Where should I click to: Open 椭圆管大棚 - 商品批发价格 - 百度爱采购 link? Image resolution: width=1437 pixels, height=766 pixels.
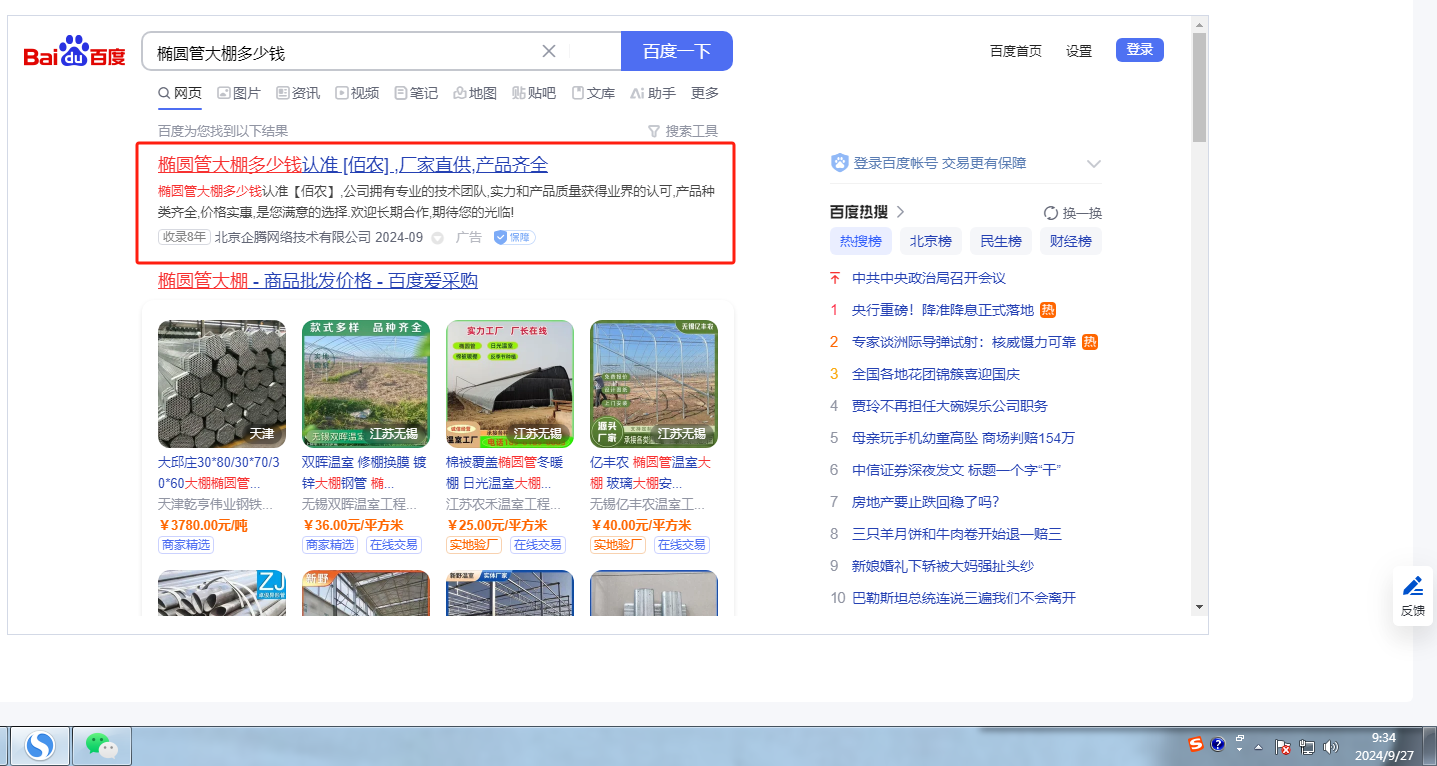click(318, 281)
